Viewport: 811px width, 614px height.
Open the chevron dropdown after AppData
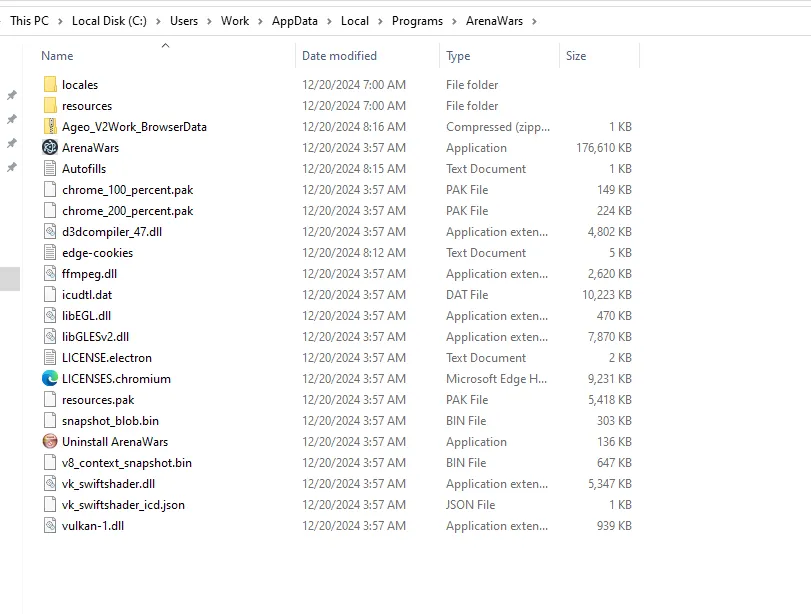point(330,21)
